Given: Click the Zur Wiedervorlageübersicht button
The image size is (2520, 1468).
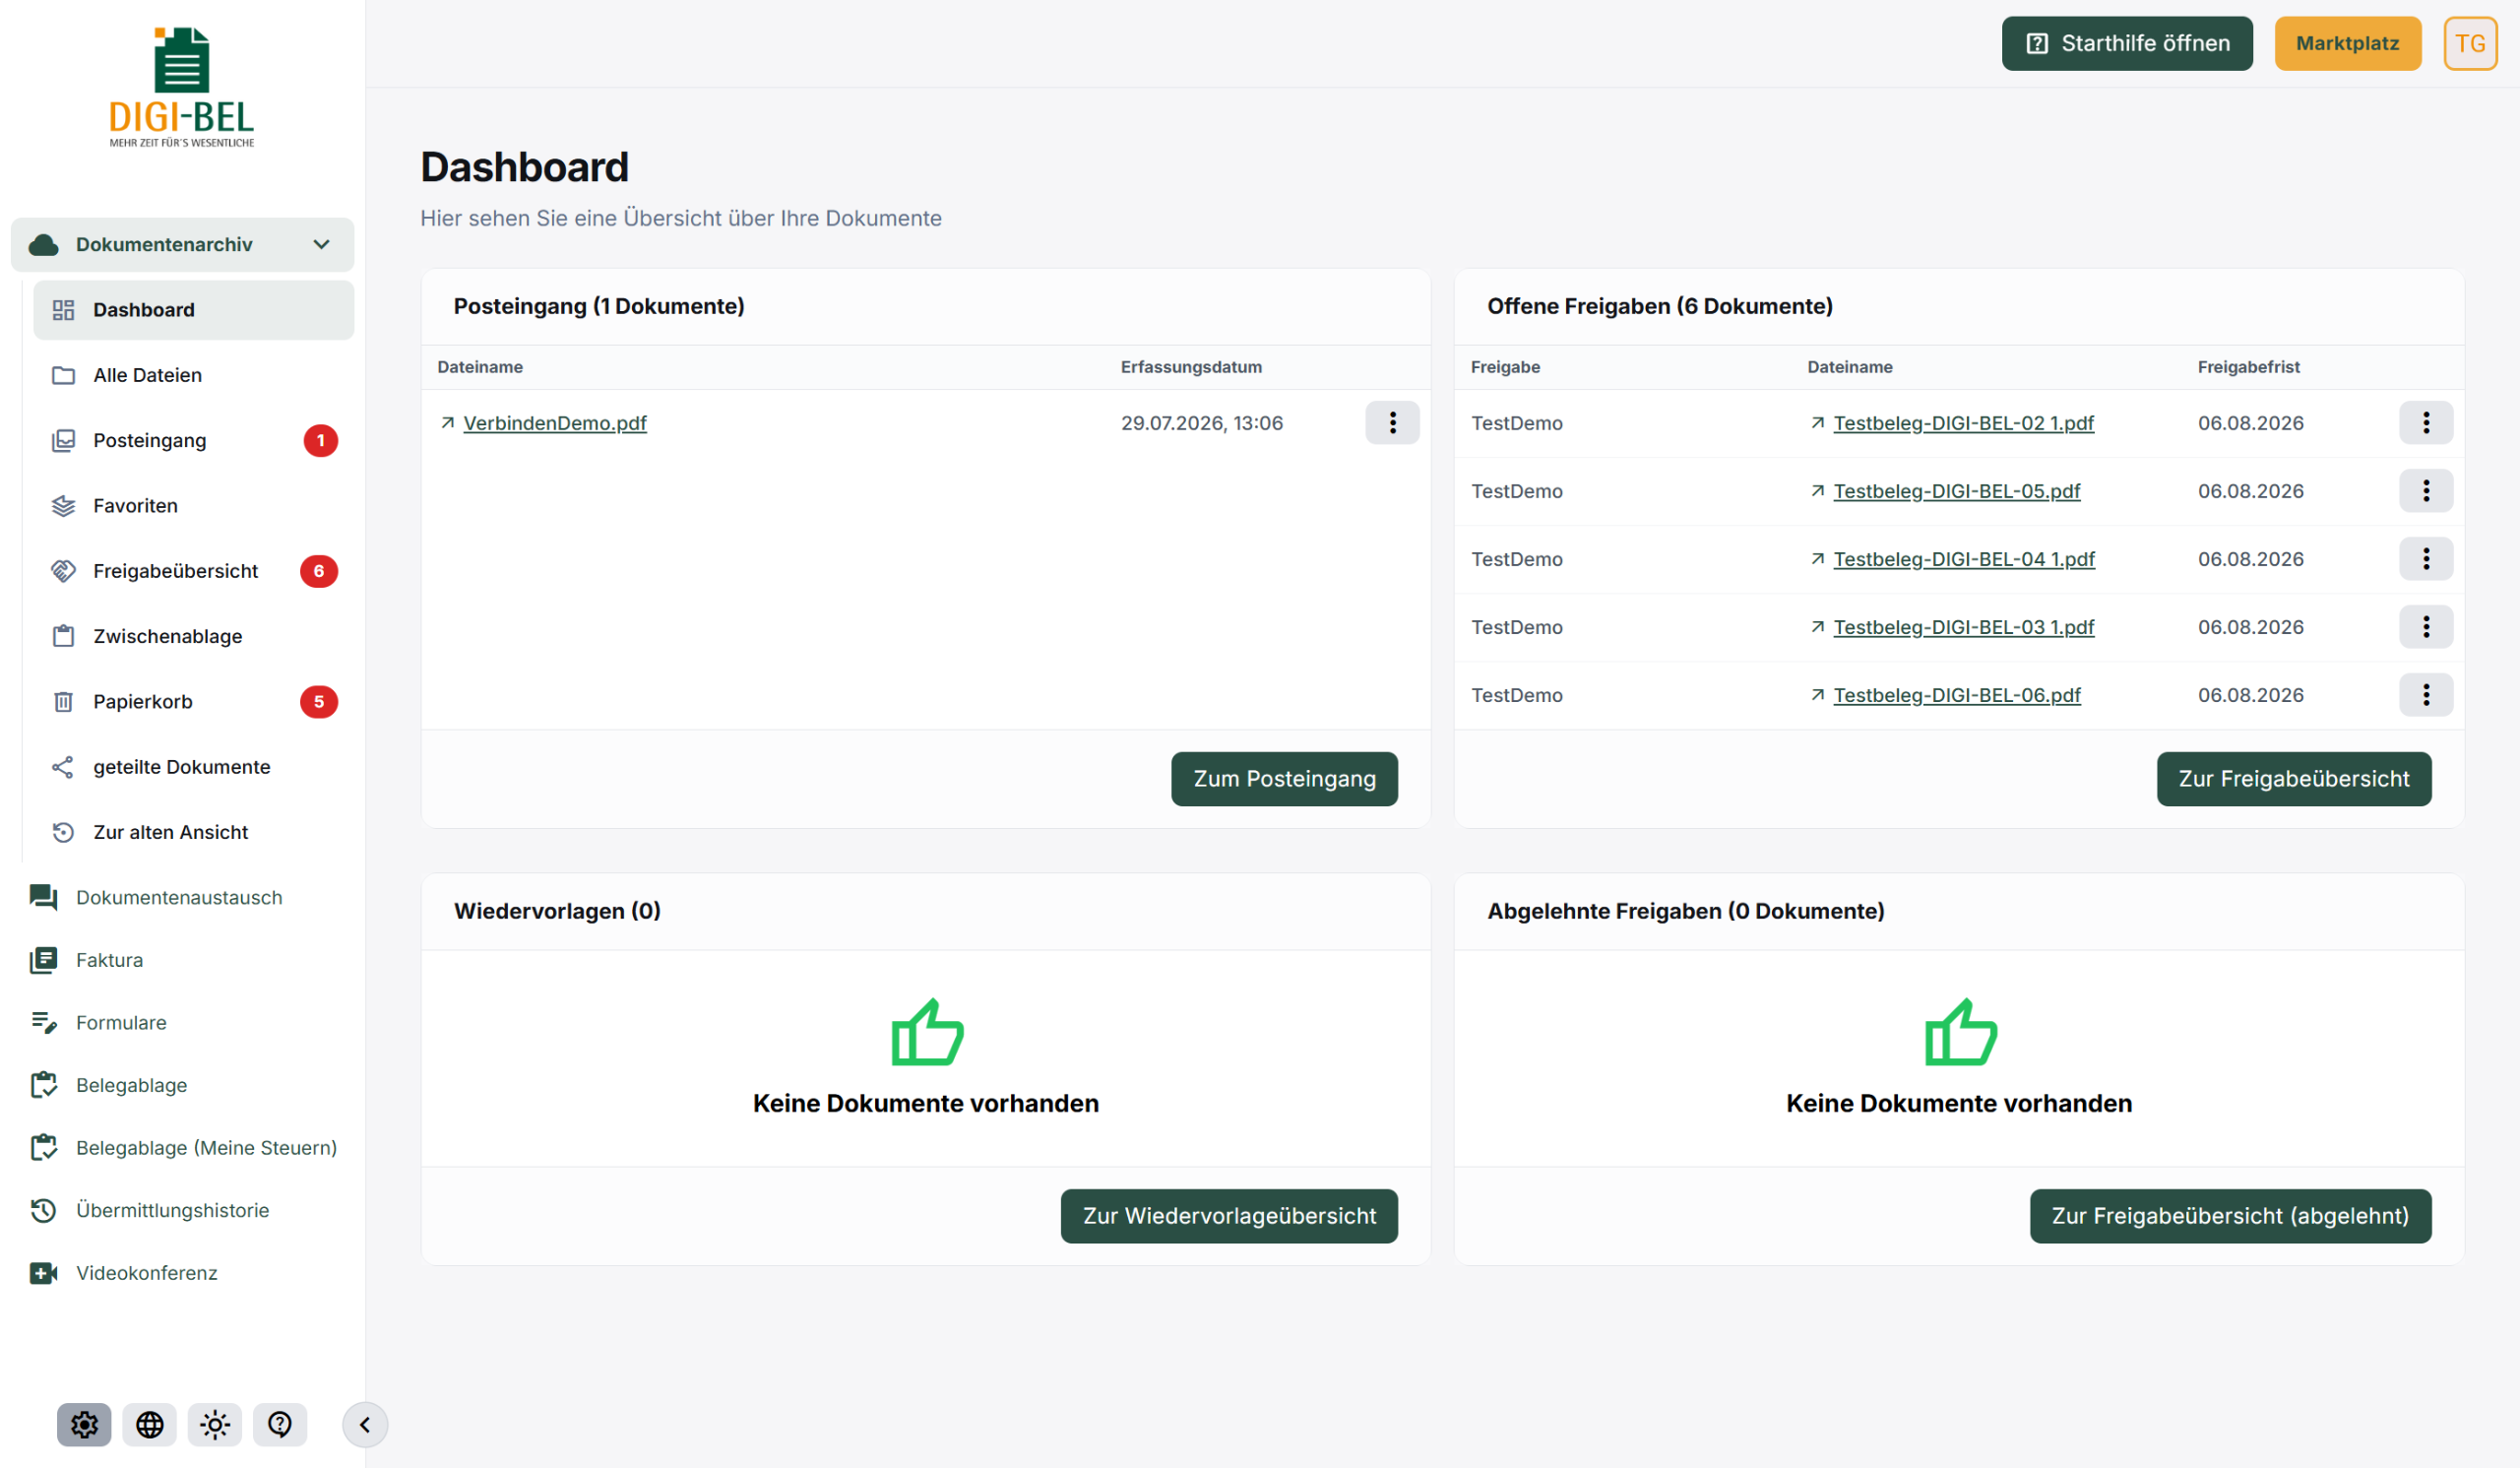Looking at the screenshot, I should 1229,1215.
